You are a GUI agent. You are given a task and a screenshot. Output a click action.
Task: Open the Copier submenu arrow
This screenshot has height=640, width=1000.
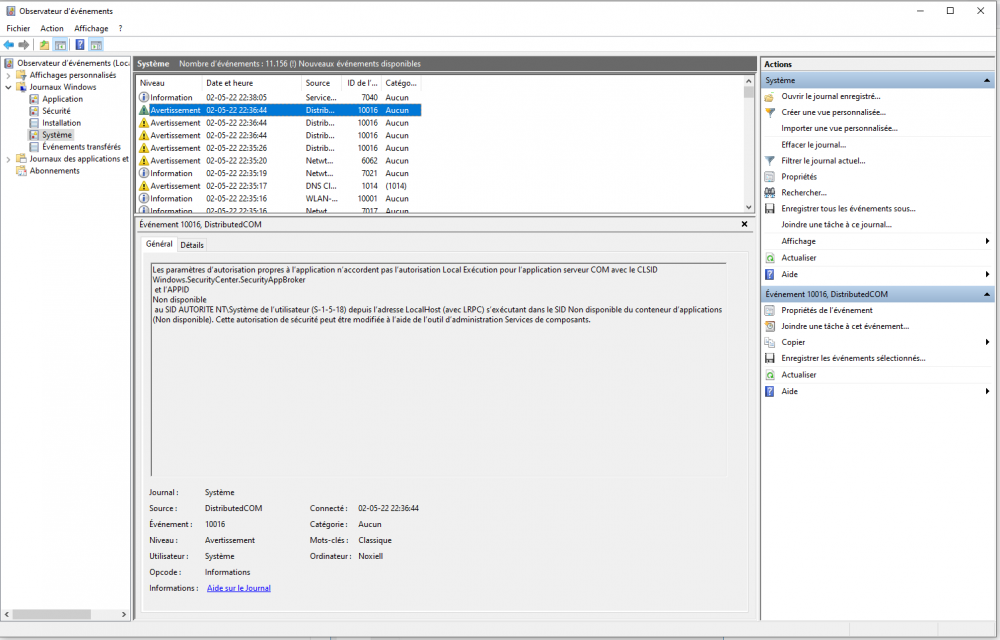(x=988, y=342)
